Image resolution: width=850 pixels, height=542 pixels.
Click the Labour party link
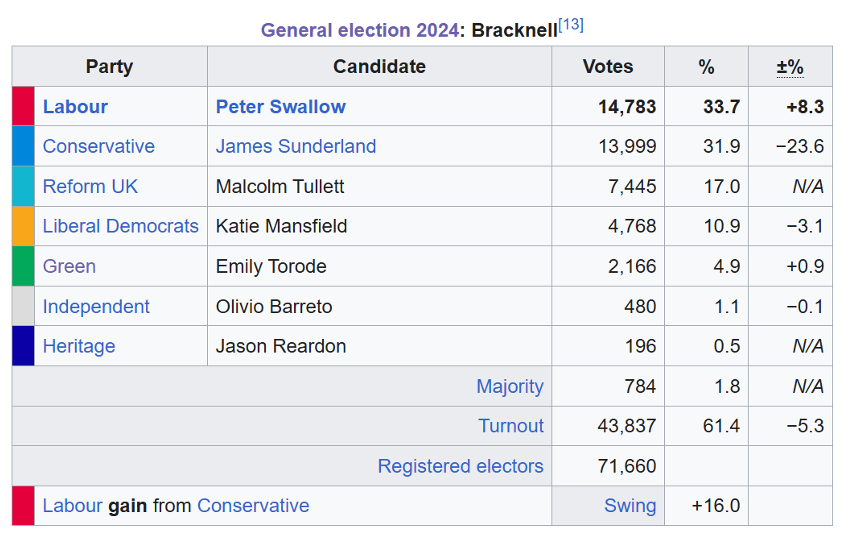point(75,107)
